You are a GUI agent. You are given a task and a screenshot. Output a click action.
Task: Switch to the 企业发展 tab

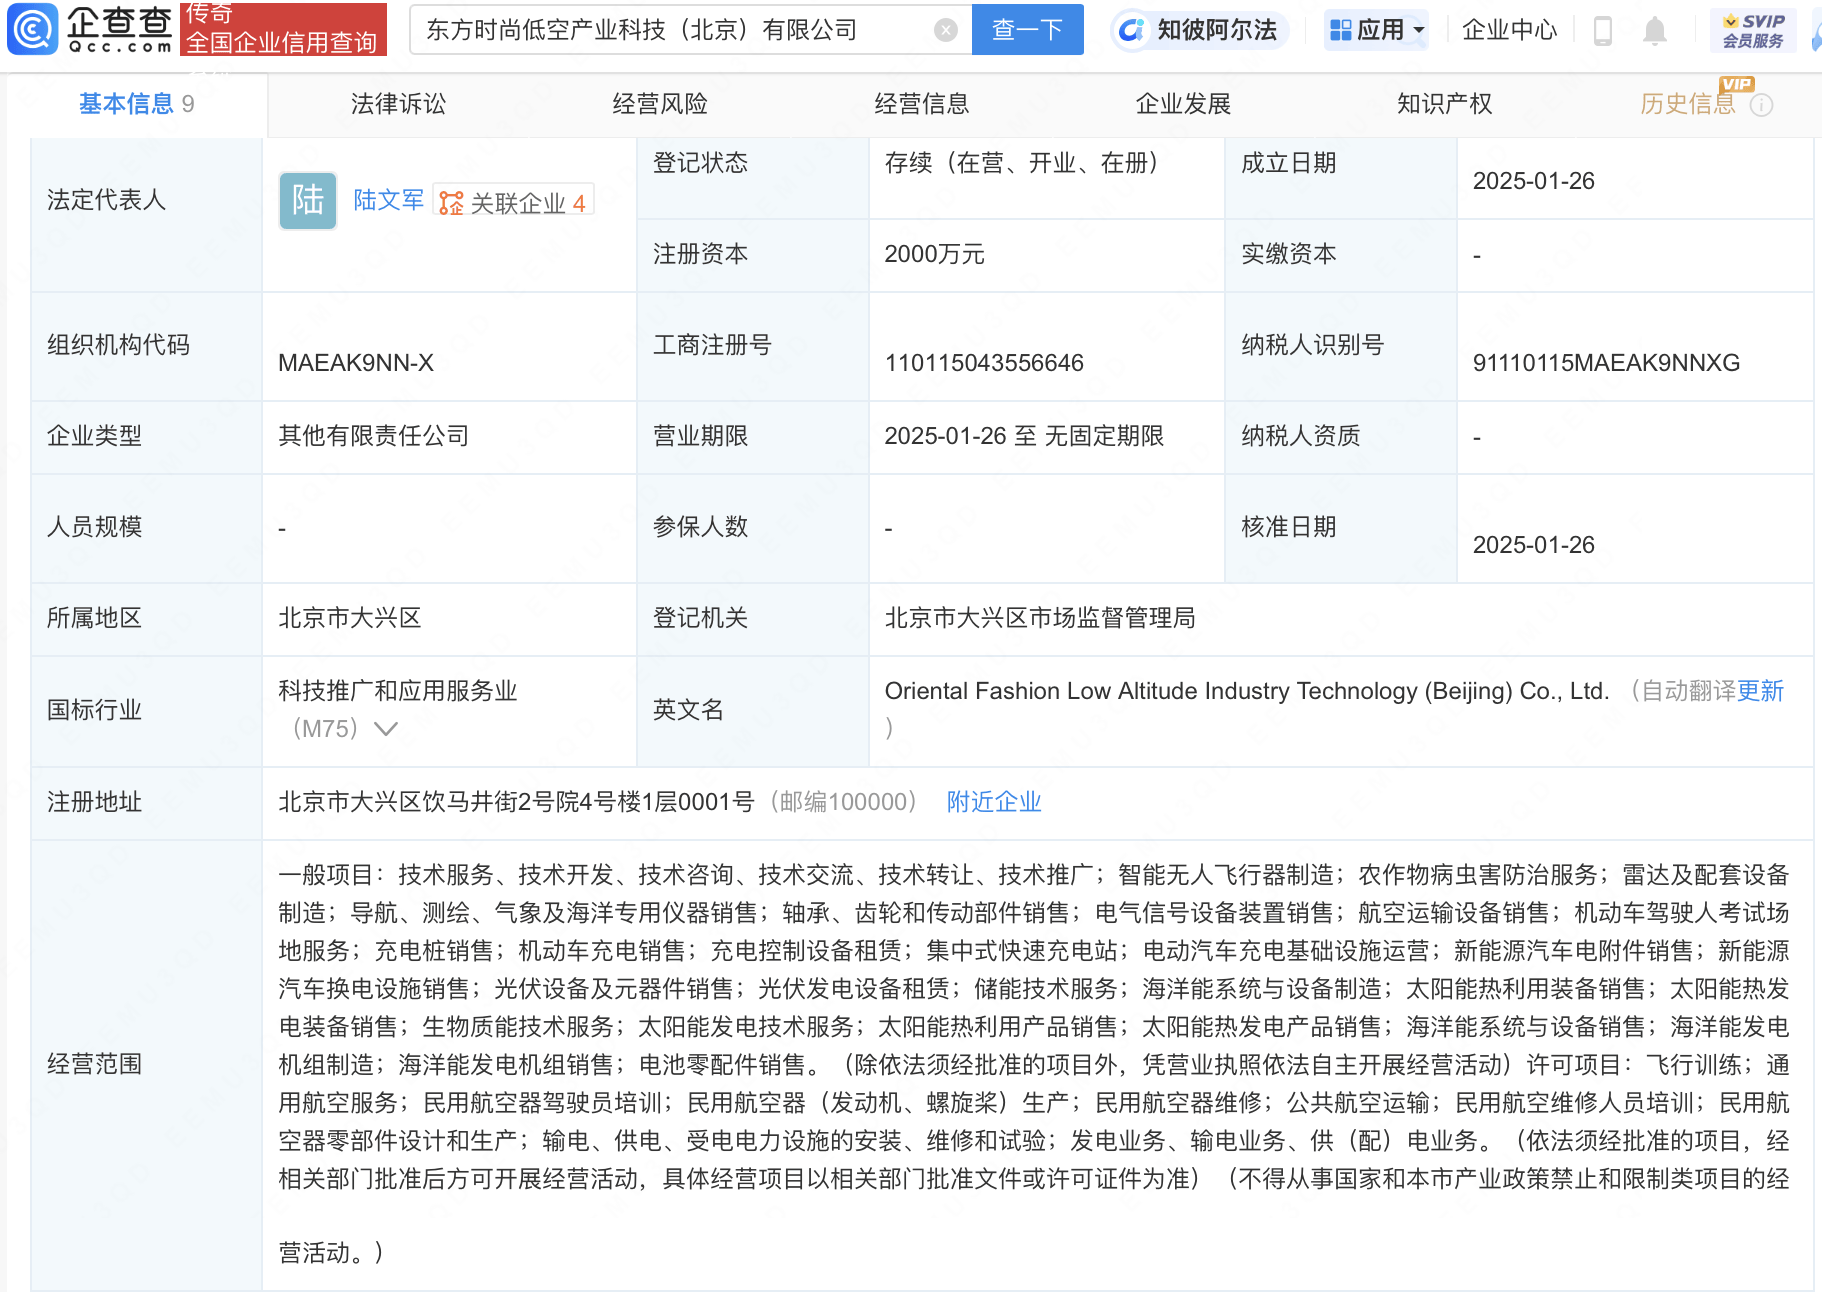(x=1183, y=104)
